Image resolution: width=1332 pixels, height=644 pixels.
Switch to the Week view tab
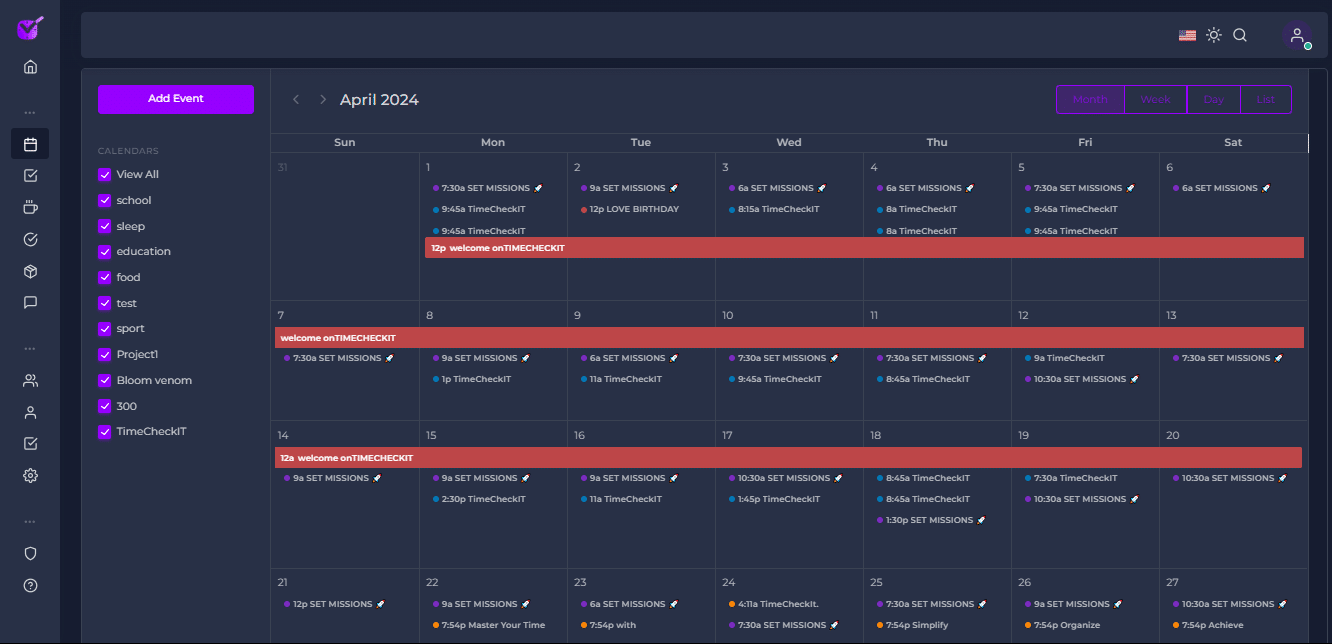[1155, 100]
